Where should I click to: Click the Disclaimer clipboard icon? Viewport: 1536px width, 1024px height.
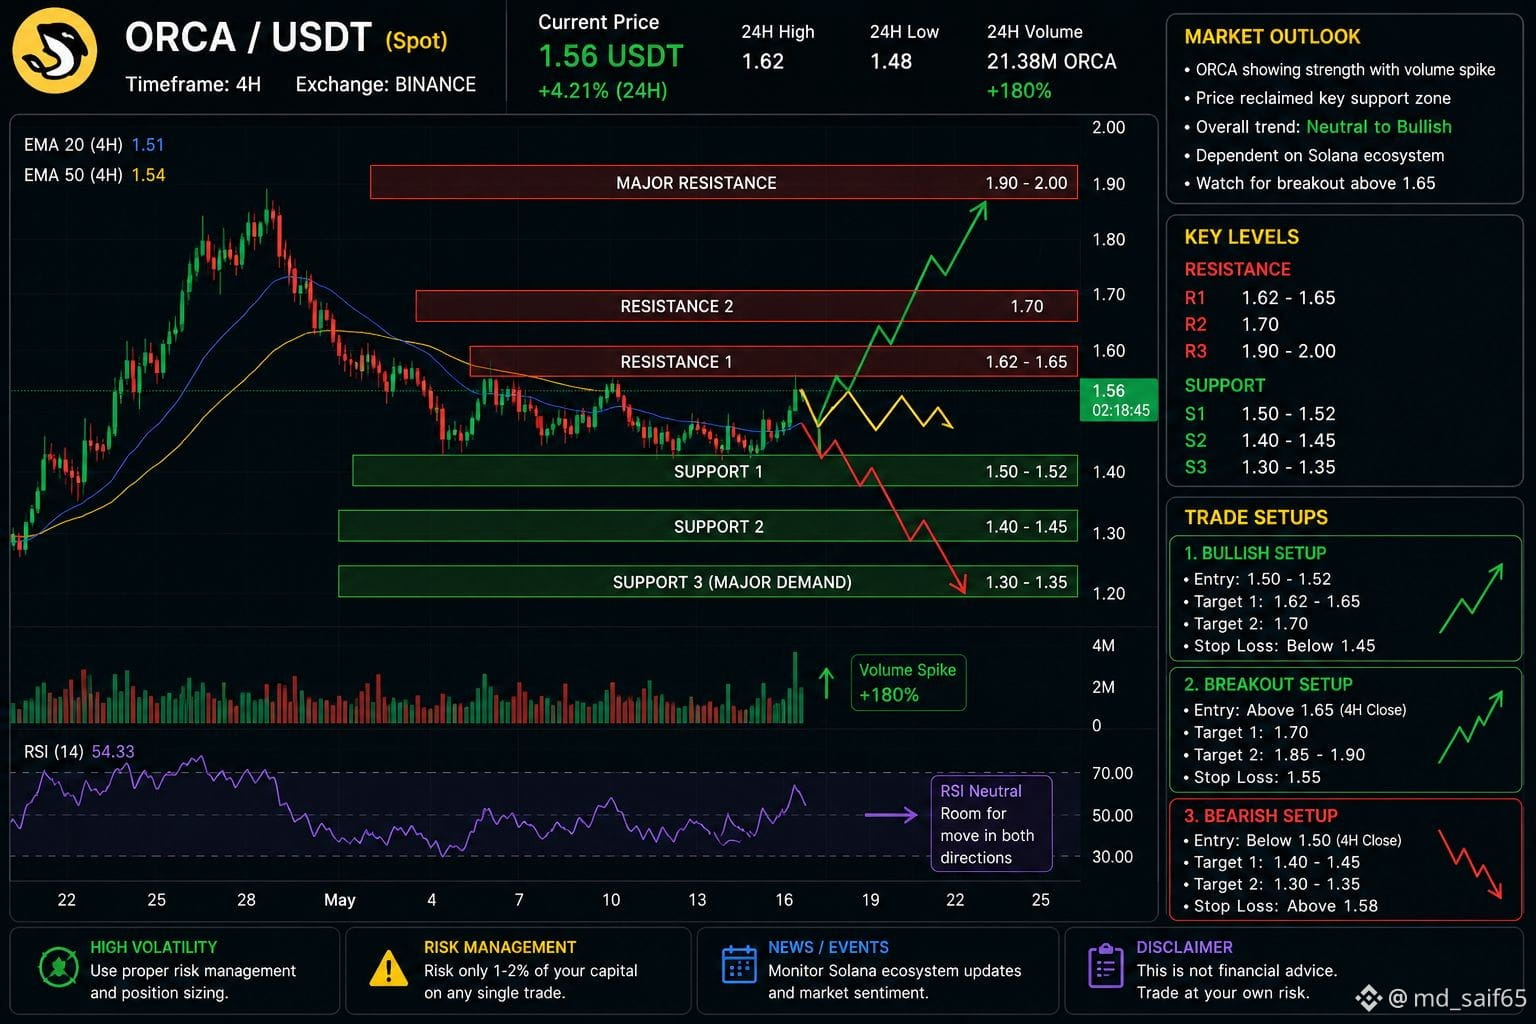pos(1105,966)
